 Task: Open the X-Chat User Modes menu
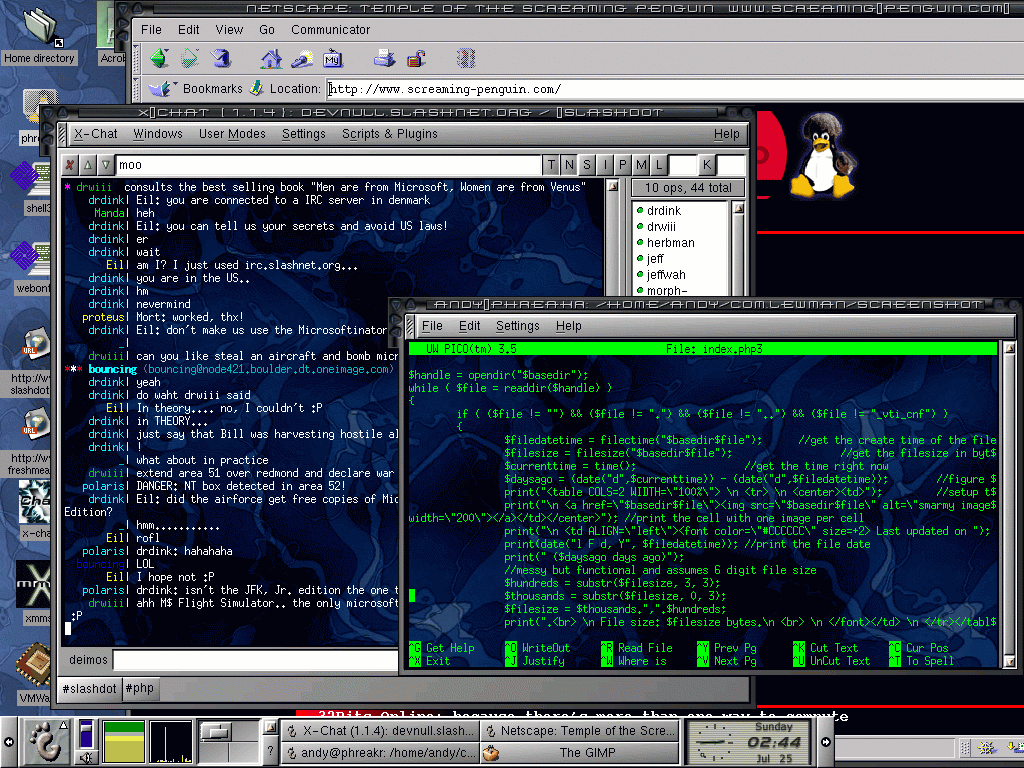click(232, 134)
